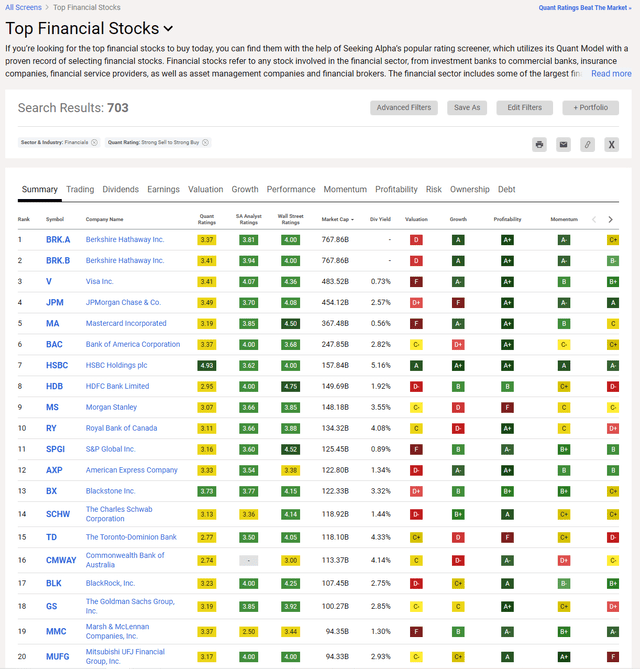Sort by Wall Street Ratings header
This screenshot has width=640, height=669.
pos(291,219)
